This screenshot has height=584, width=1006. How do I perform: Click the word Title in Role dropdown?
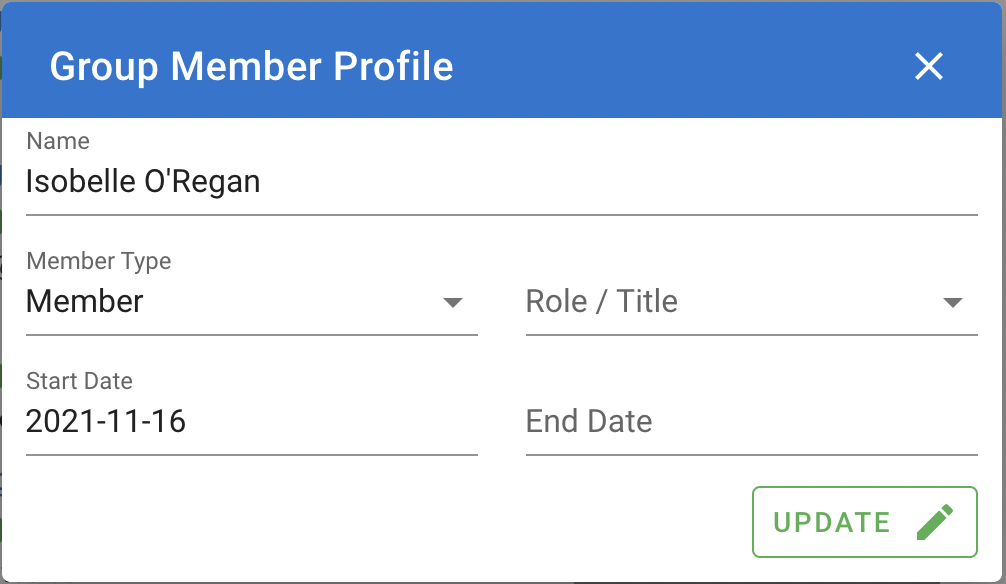pos(647,301)
